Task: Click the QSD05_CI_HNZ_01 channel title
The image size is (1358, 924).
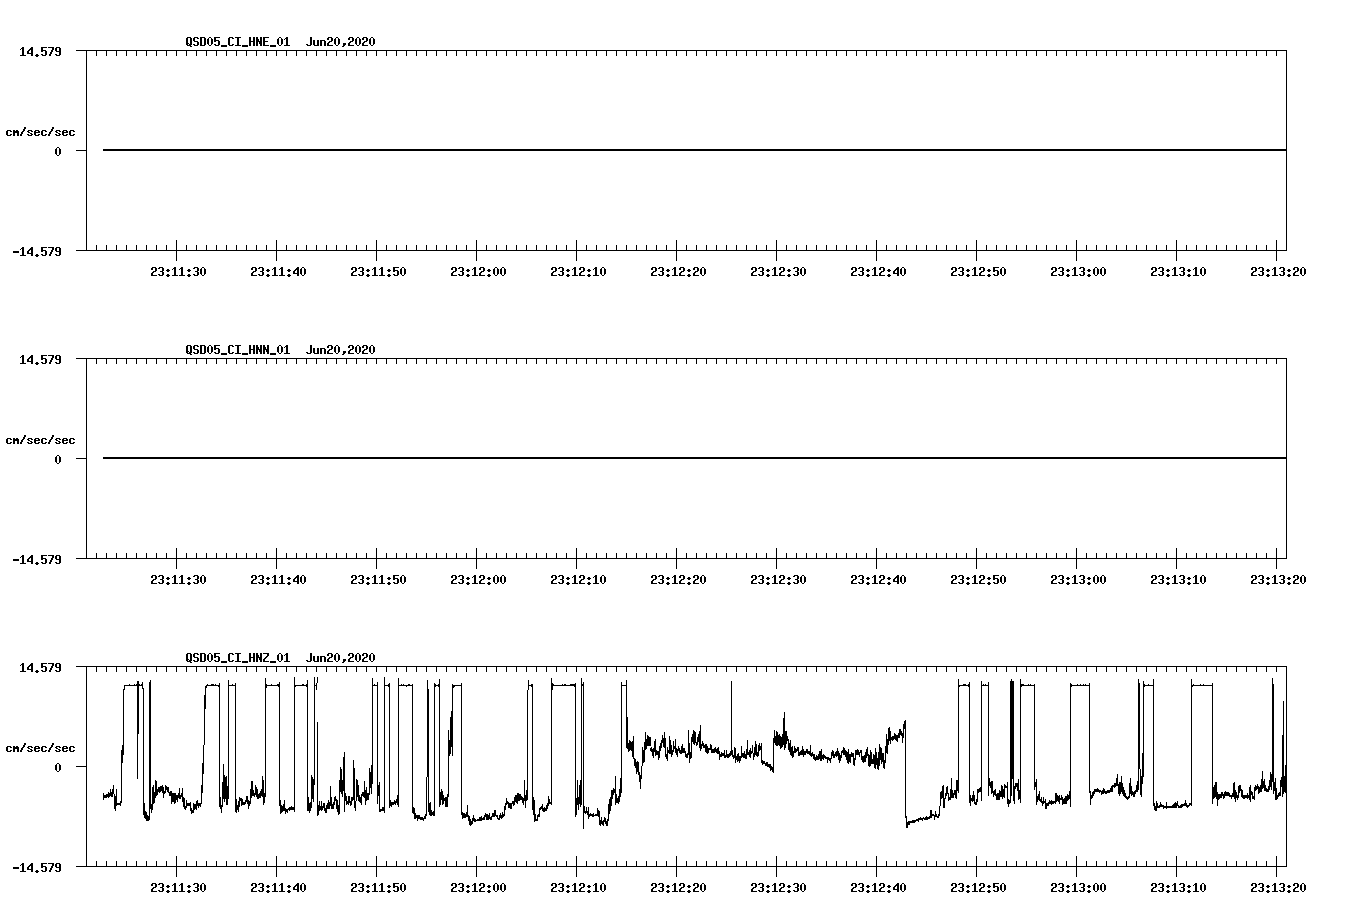Action: [x=238, y=658]
